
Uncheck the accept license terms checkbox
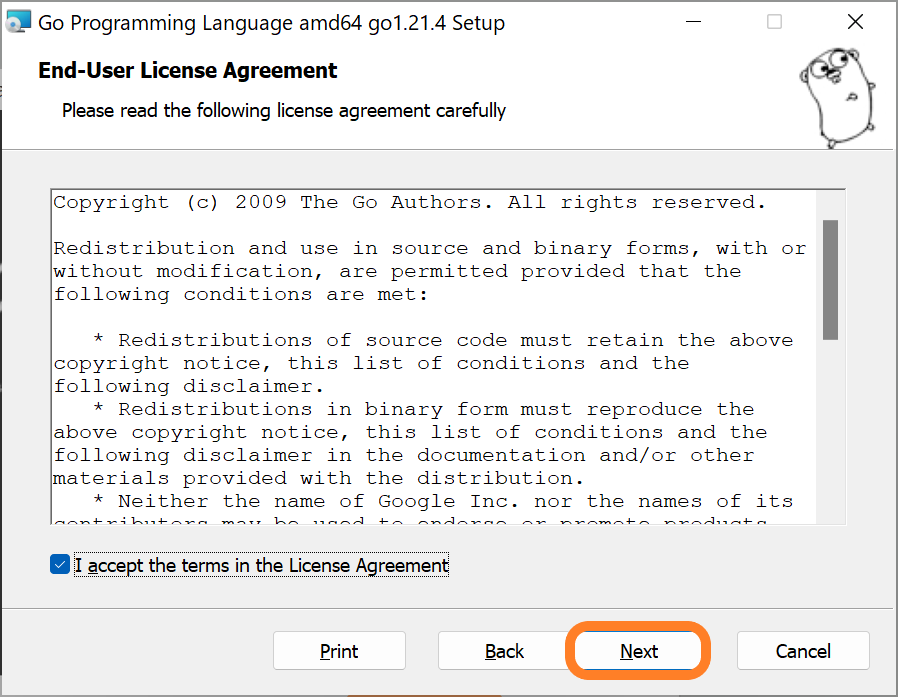pyautogui.click(x=60, y=565)
